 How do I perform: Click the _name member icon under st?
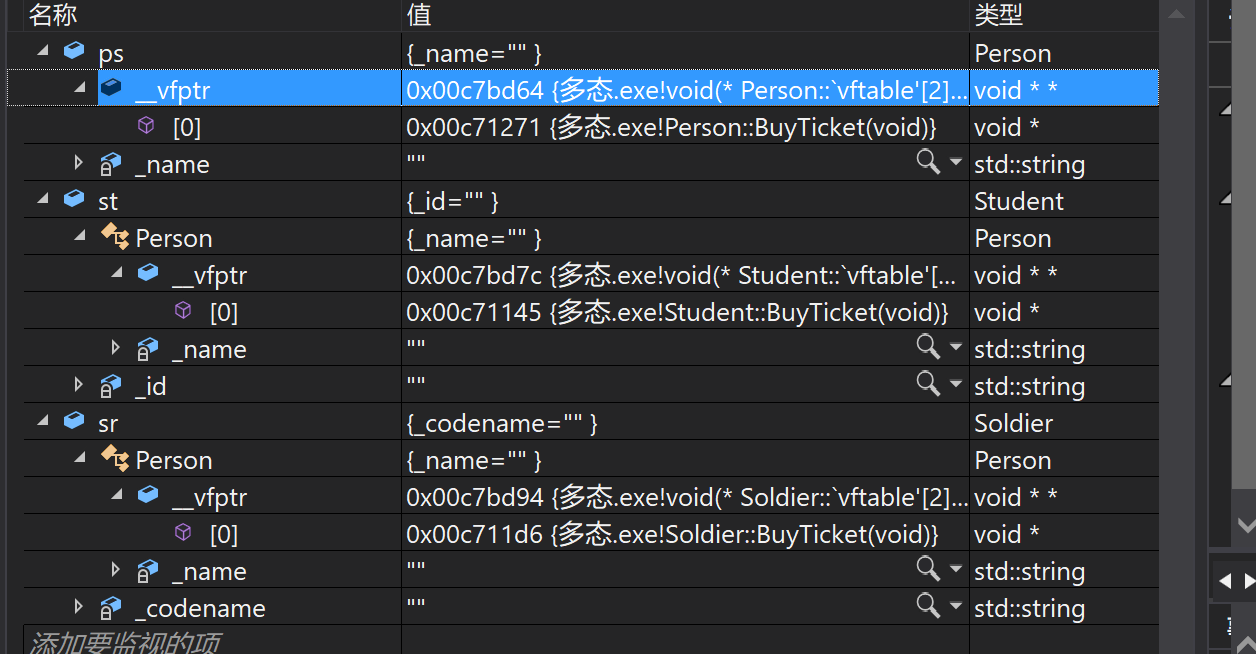point(147,348)
